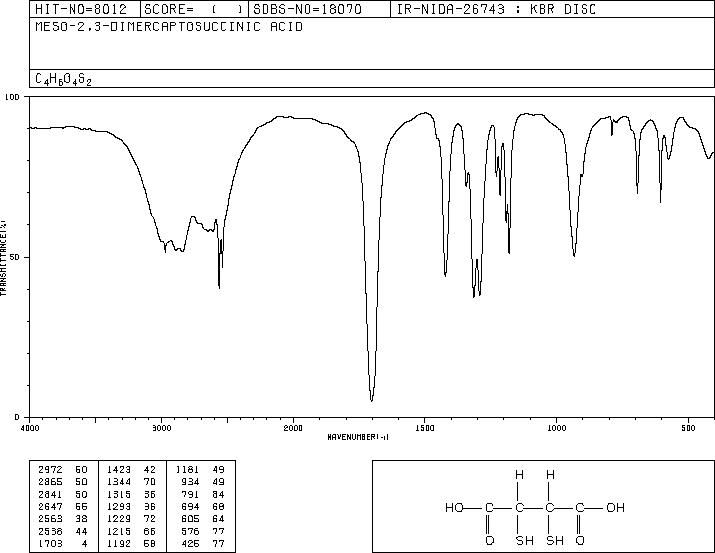715x553 pixels.
Task: Click the strongest absorption peak near 1703 on curve
Action: point(372,400)
